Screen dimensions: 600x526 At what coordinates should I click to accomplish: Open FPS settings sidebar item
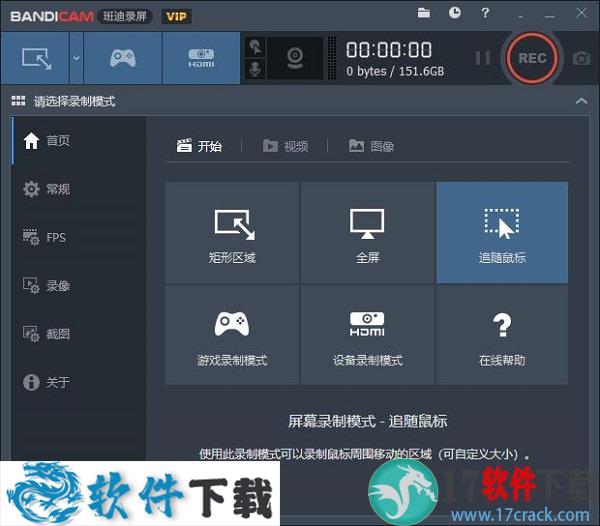tap(78, 237)
